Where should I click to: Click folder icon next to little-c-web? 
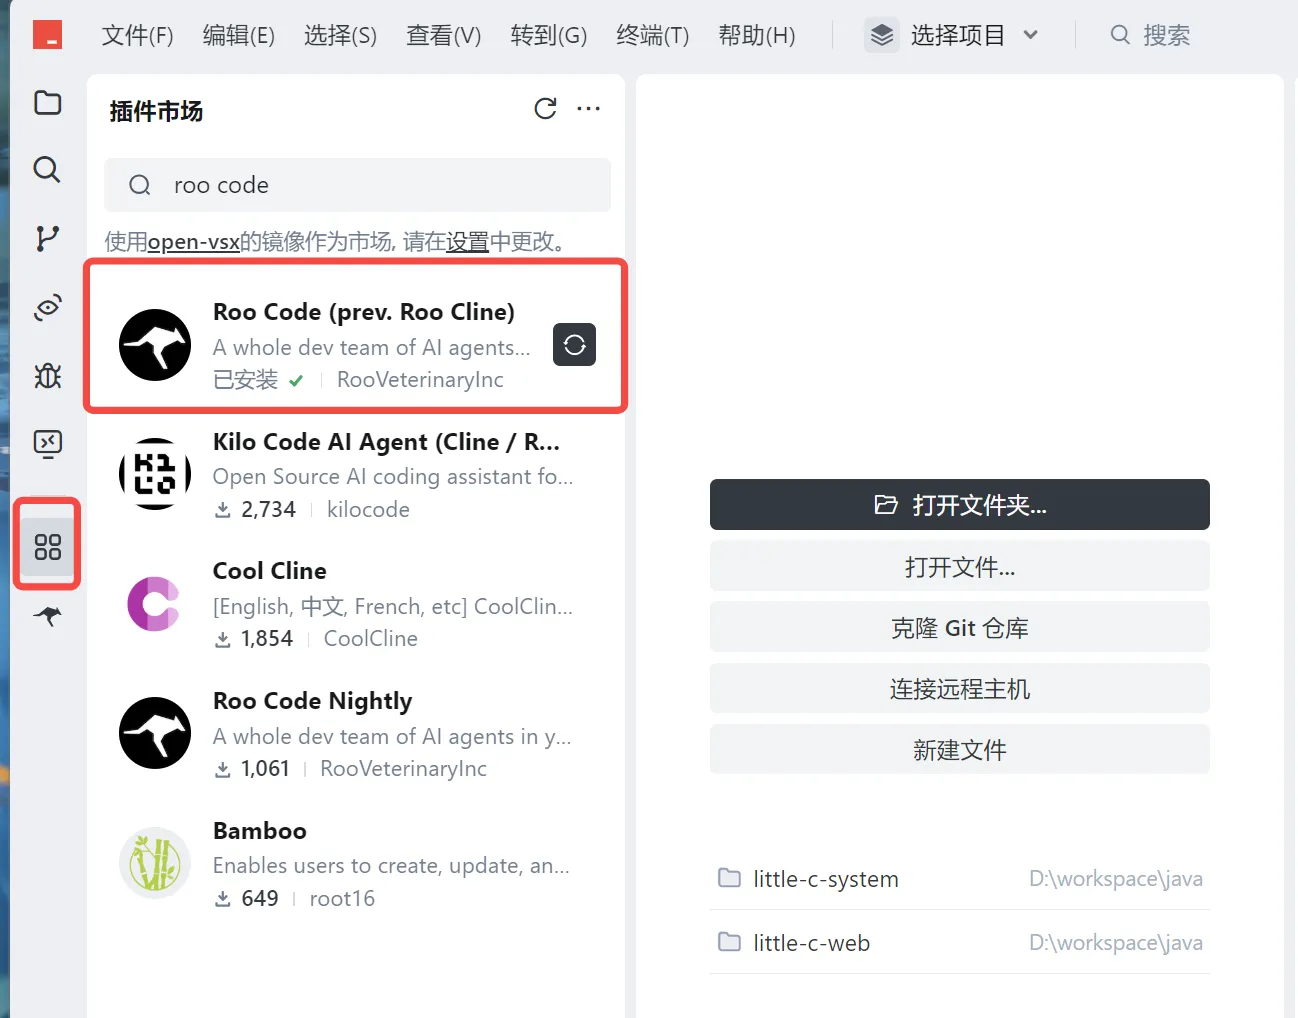730,942
